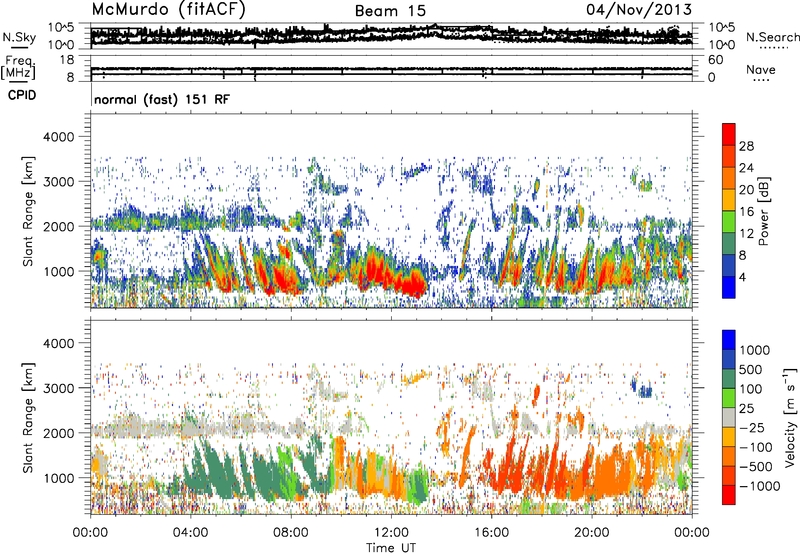Screen dimensions: 800x554
Task: Click inside the power range-time plot panel
Action: 391,211
